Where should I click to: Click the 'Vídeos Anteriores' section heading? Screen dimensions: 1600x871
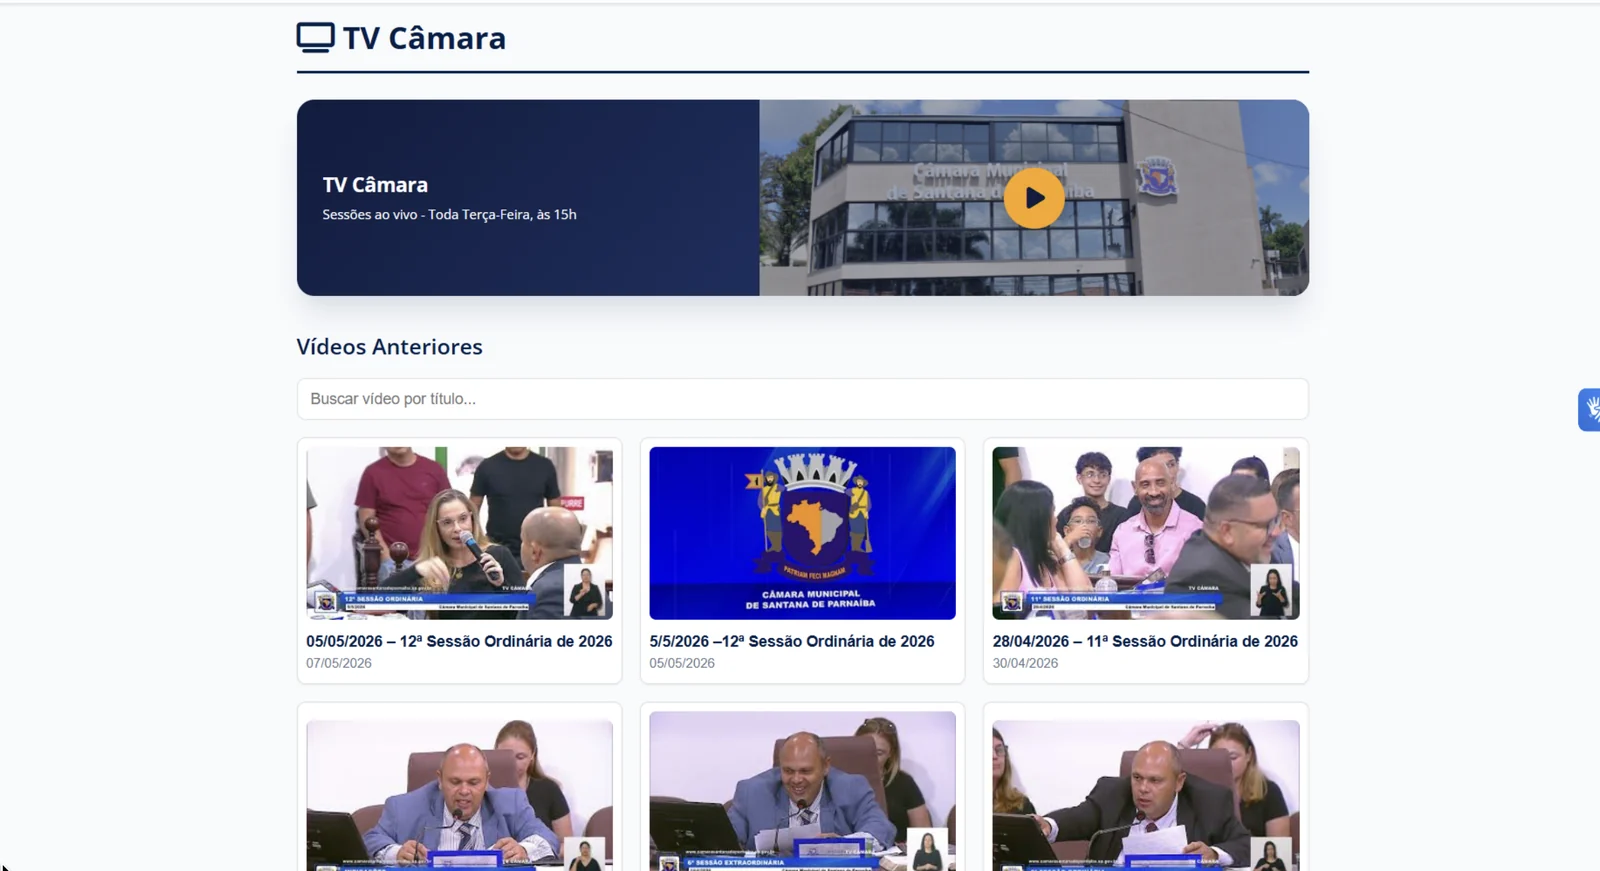[389, 347]
